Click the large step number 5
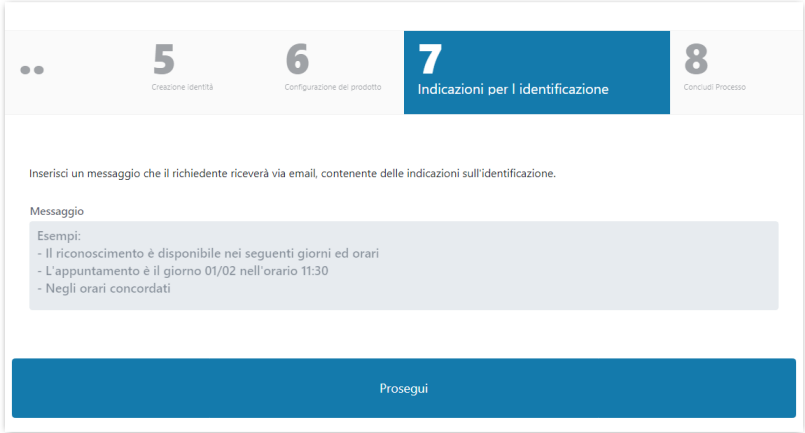The width and height of the screenshot is (805, 433). [x=163, y=60]
